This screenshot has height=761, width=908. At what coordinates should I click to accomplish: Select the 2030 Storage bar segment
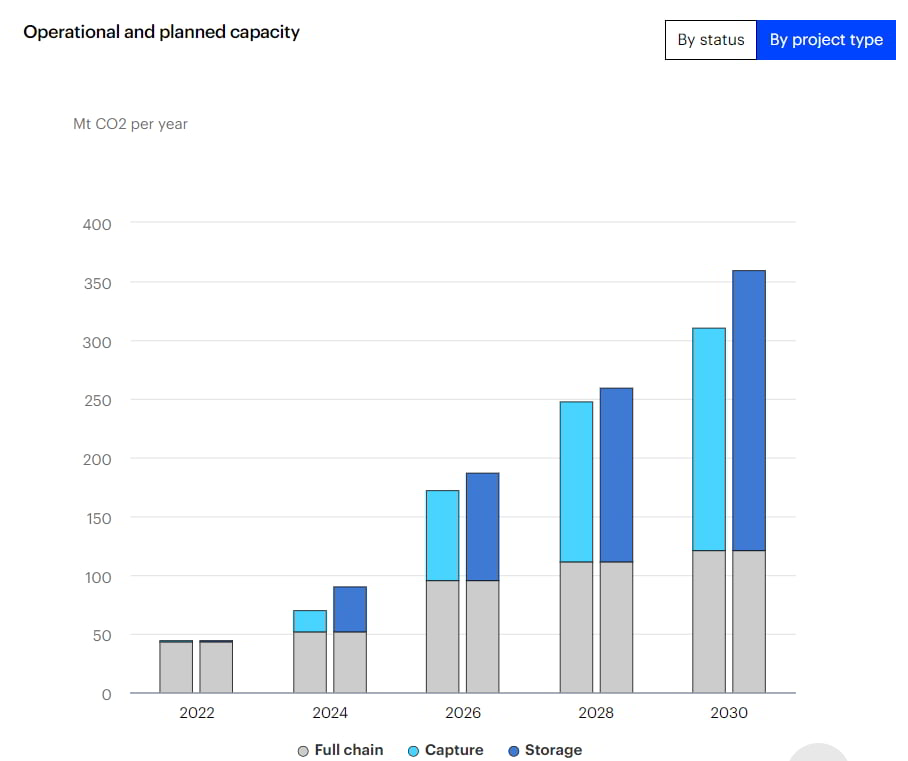point(749,411)
